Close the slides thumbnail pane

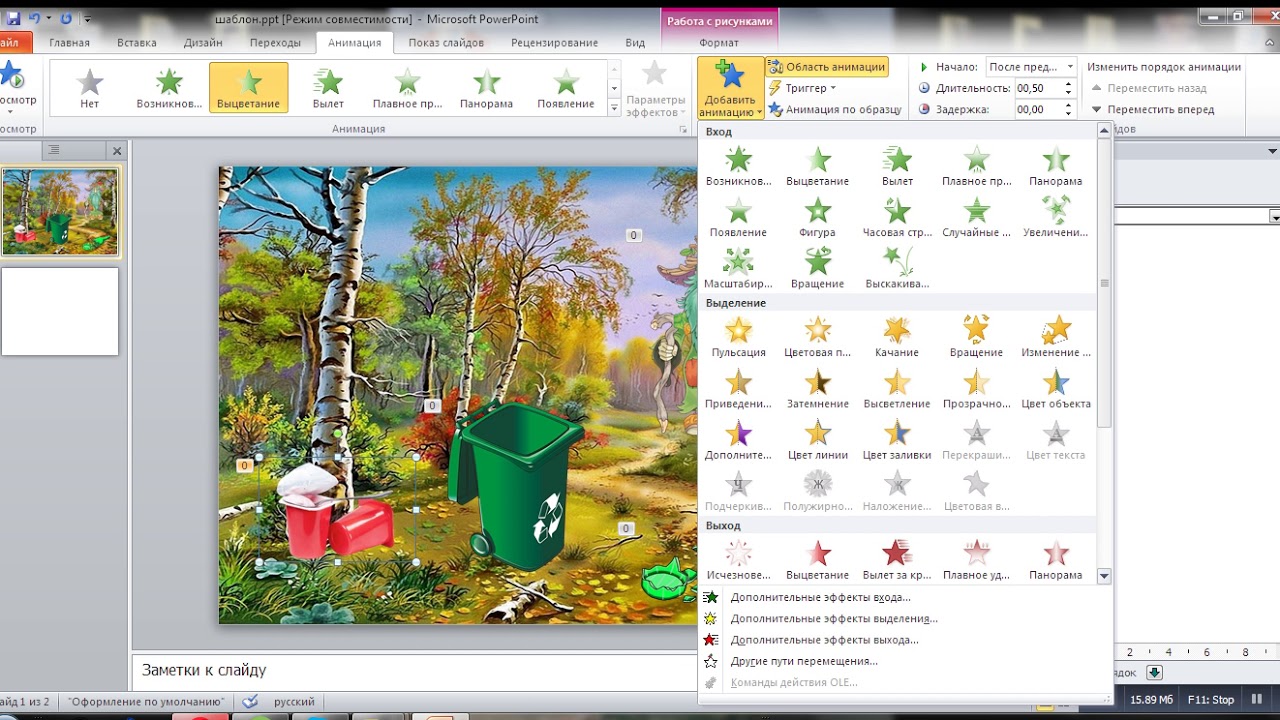pos(117,151)
